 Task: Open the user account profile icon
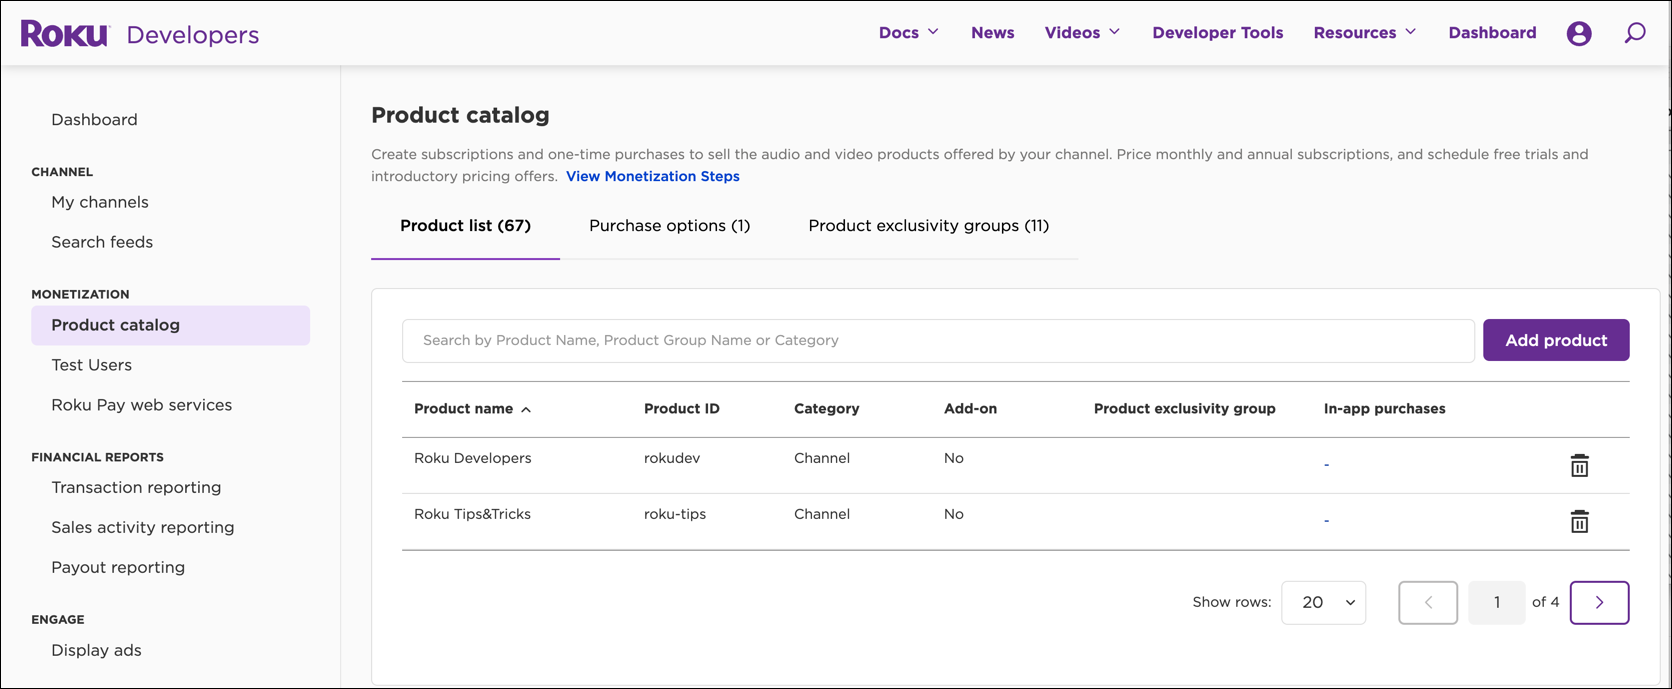coord(1579,33)
